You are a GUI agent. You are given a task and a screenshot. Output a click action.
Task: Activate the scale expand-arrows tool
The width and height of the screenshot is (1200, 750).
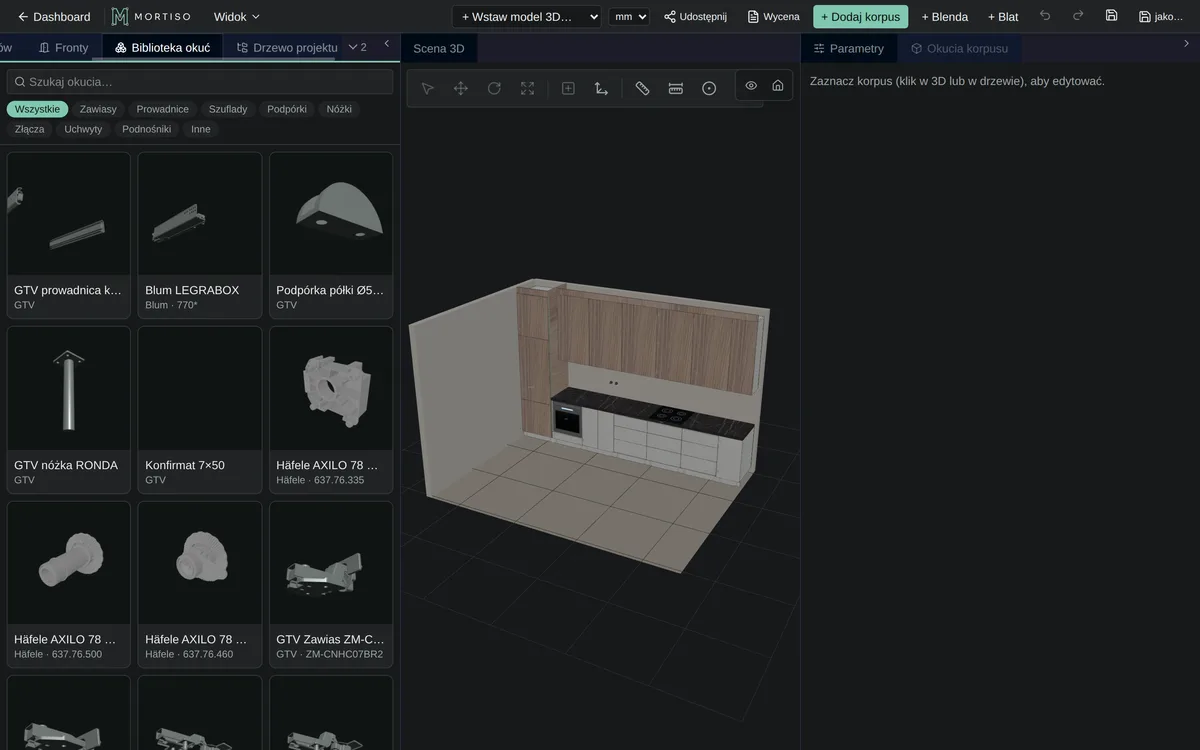528,88
